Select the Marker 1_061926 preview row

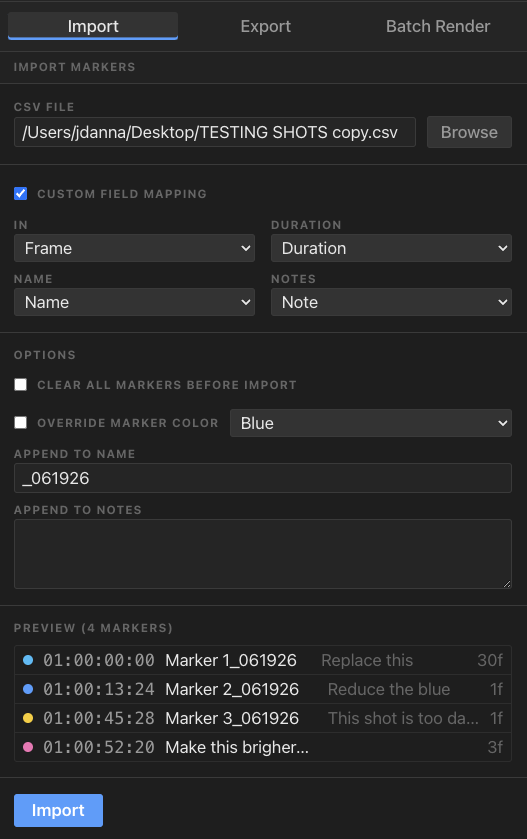pos(263,660)
